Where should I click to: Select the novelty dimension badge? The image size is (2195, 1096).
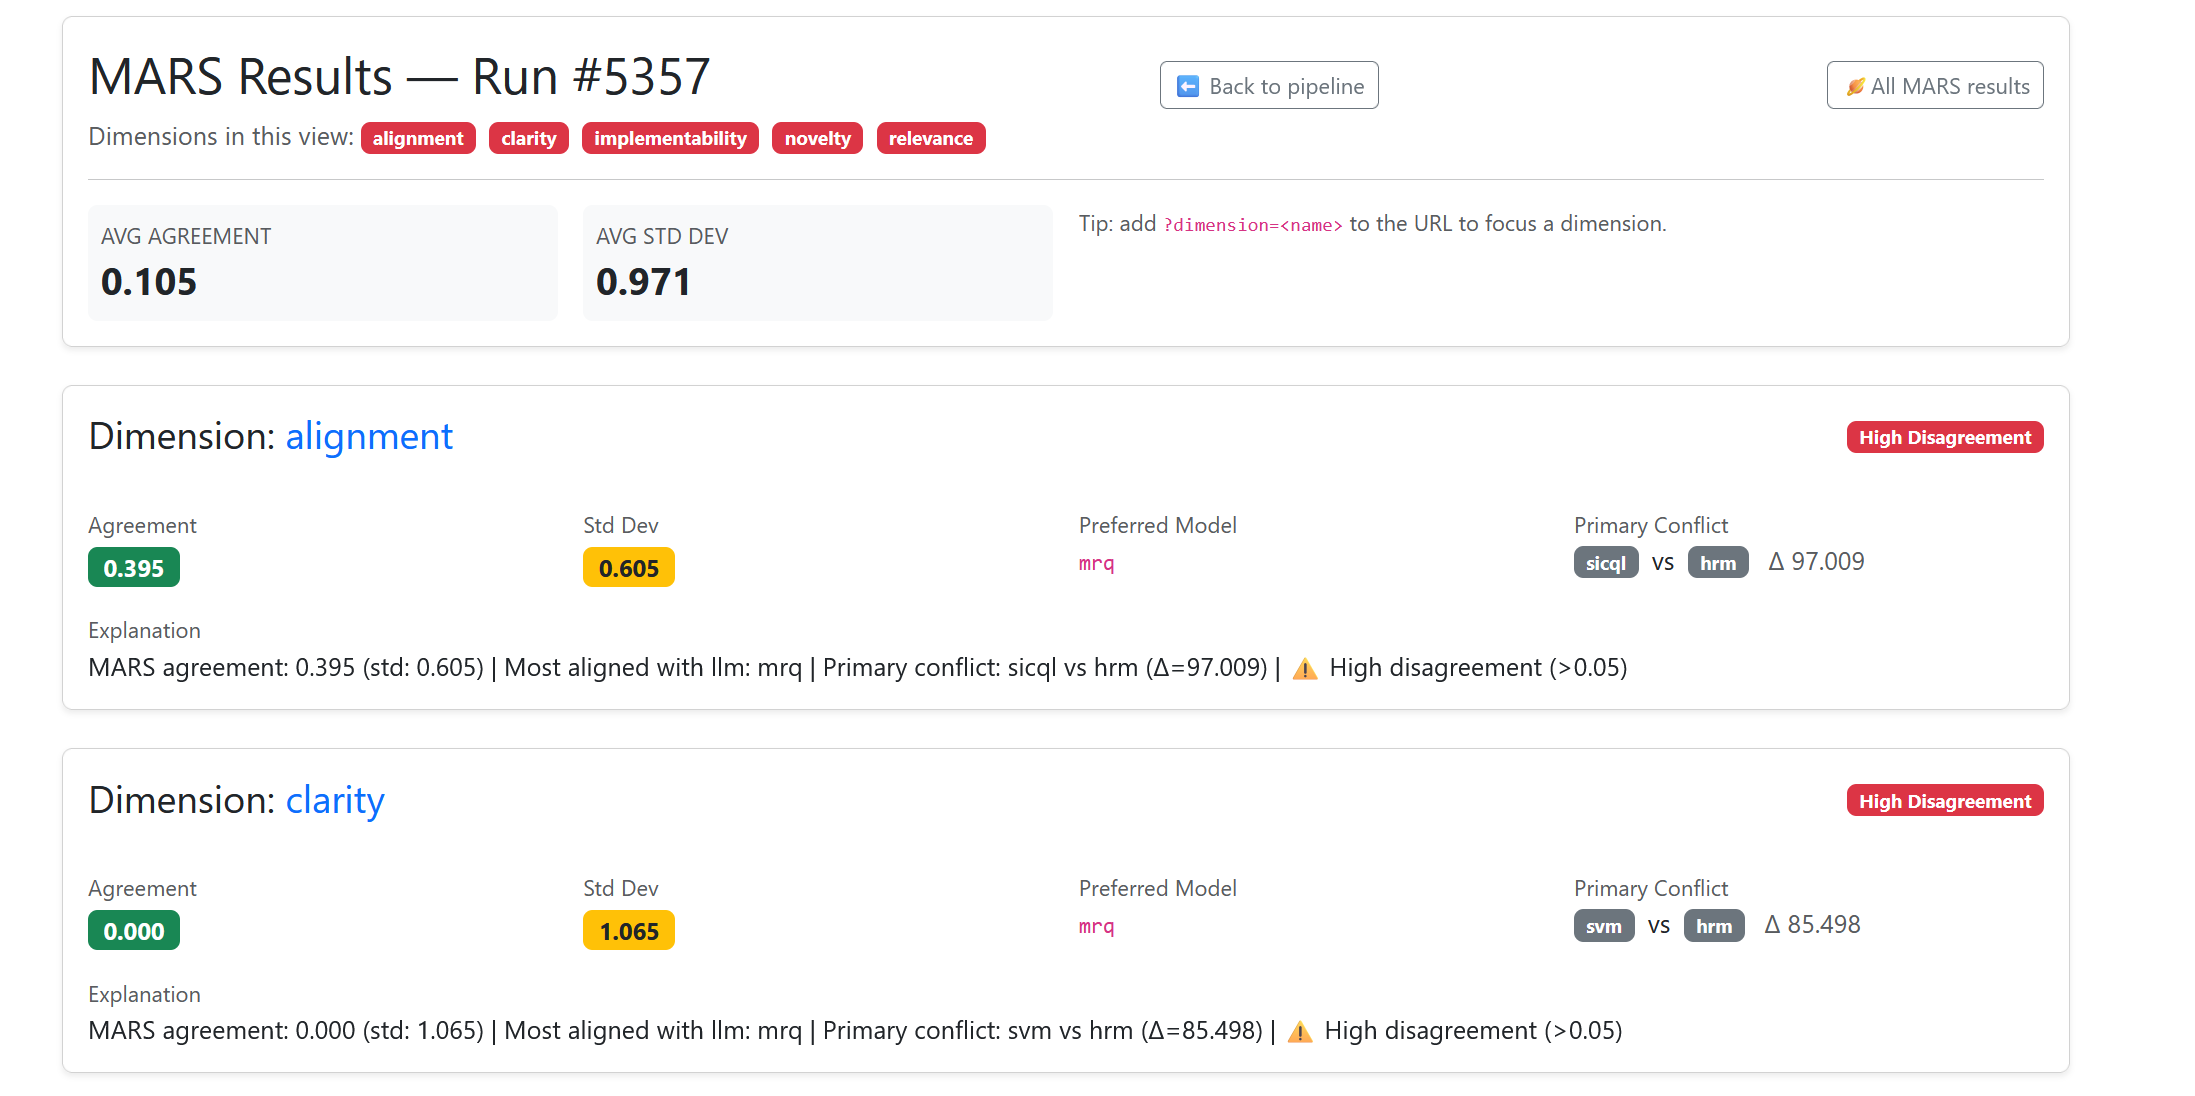tap(817, 138)
